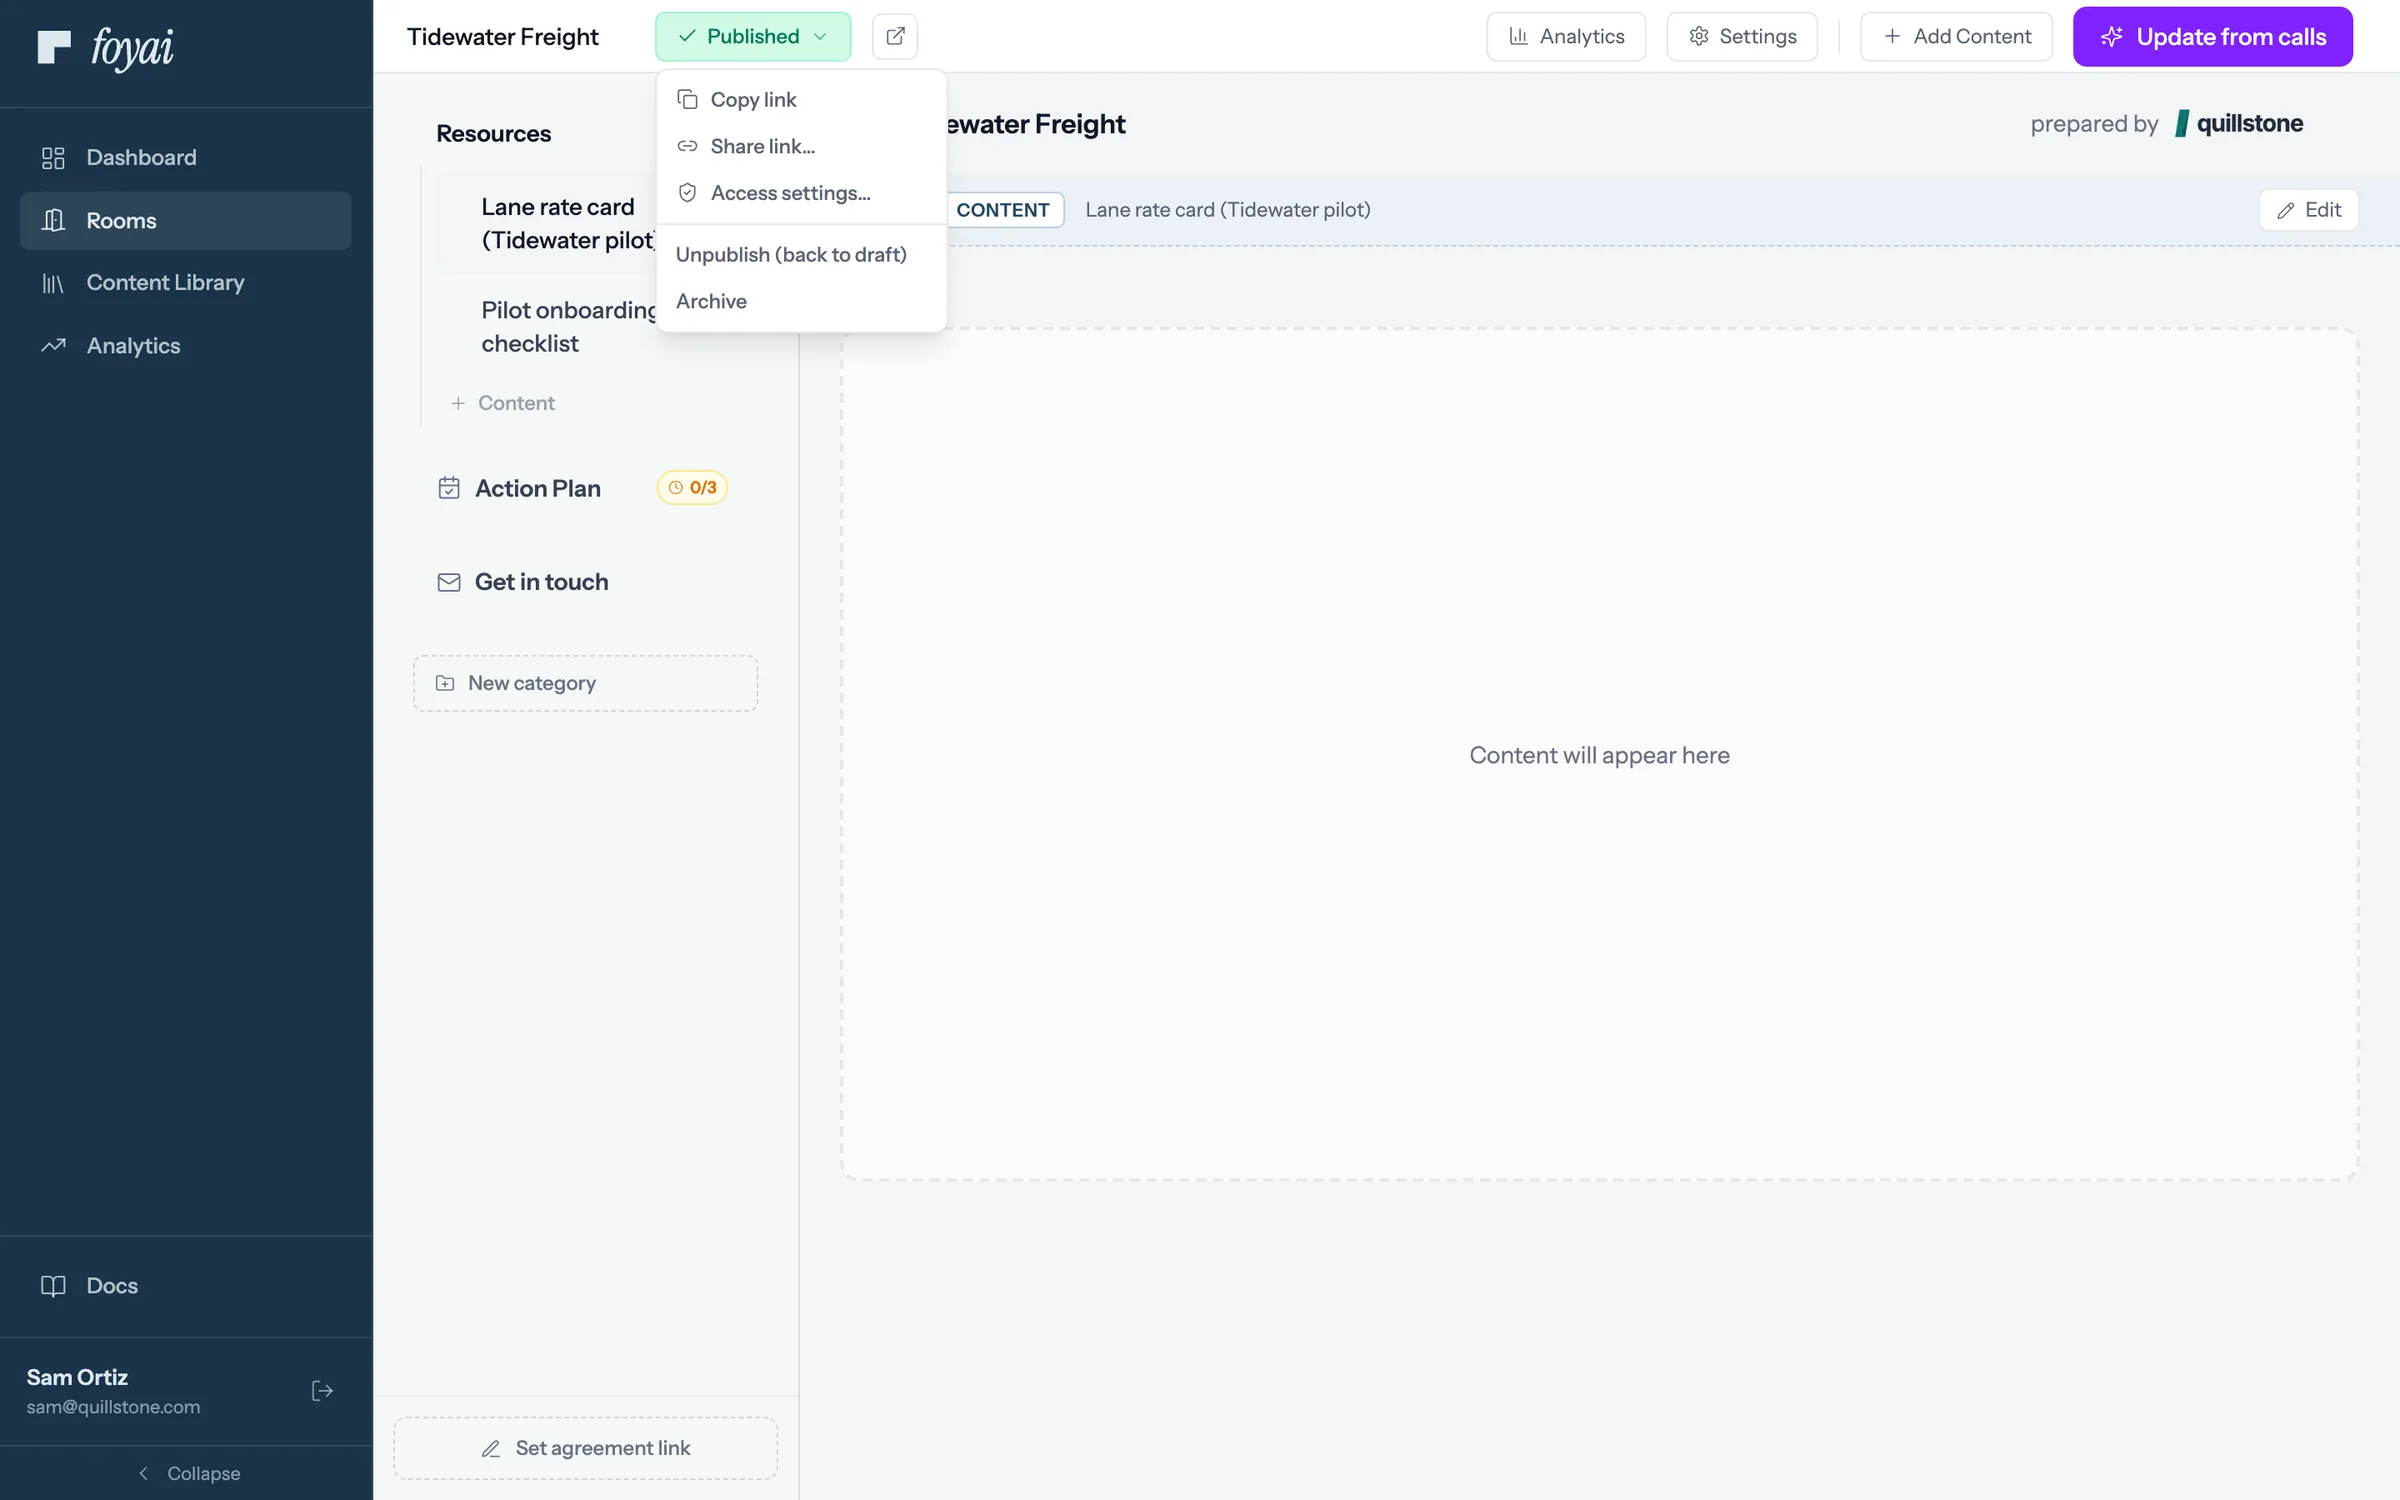Collapse the Published status dropdown
Viewport: 2400px width, 1500px height.
coord(753,36)
